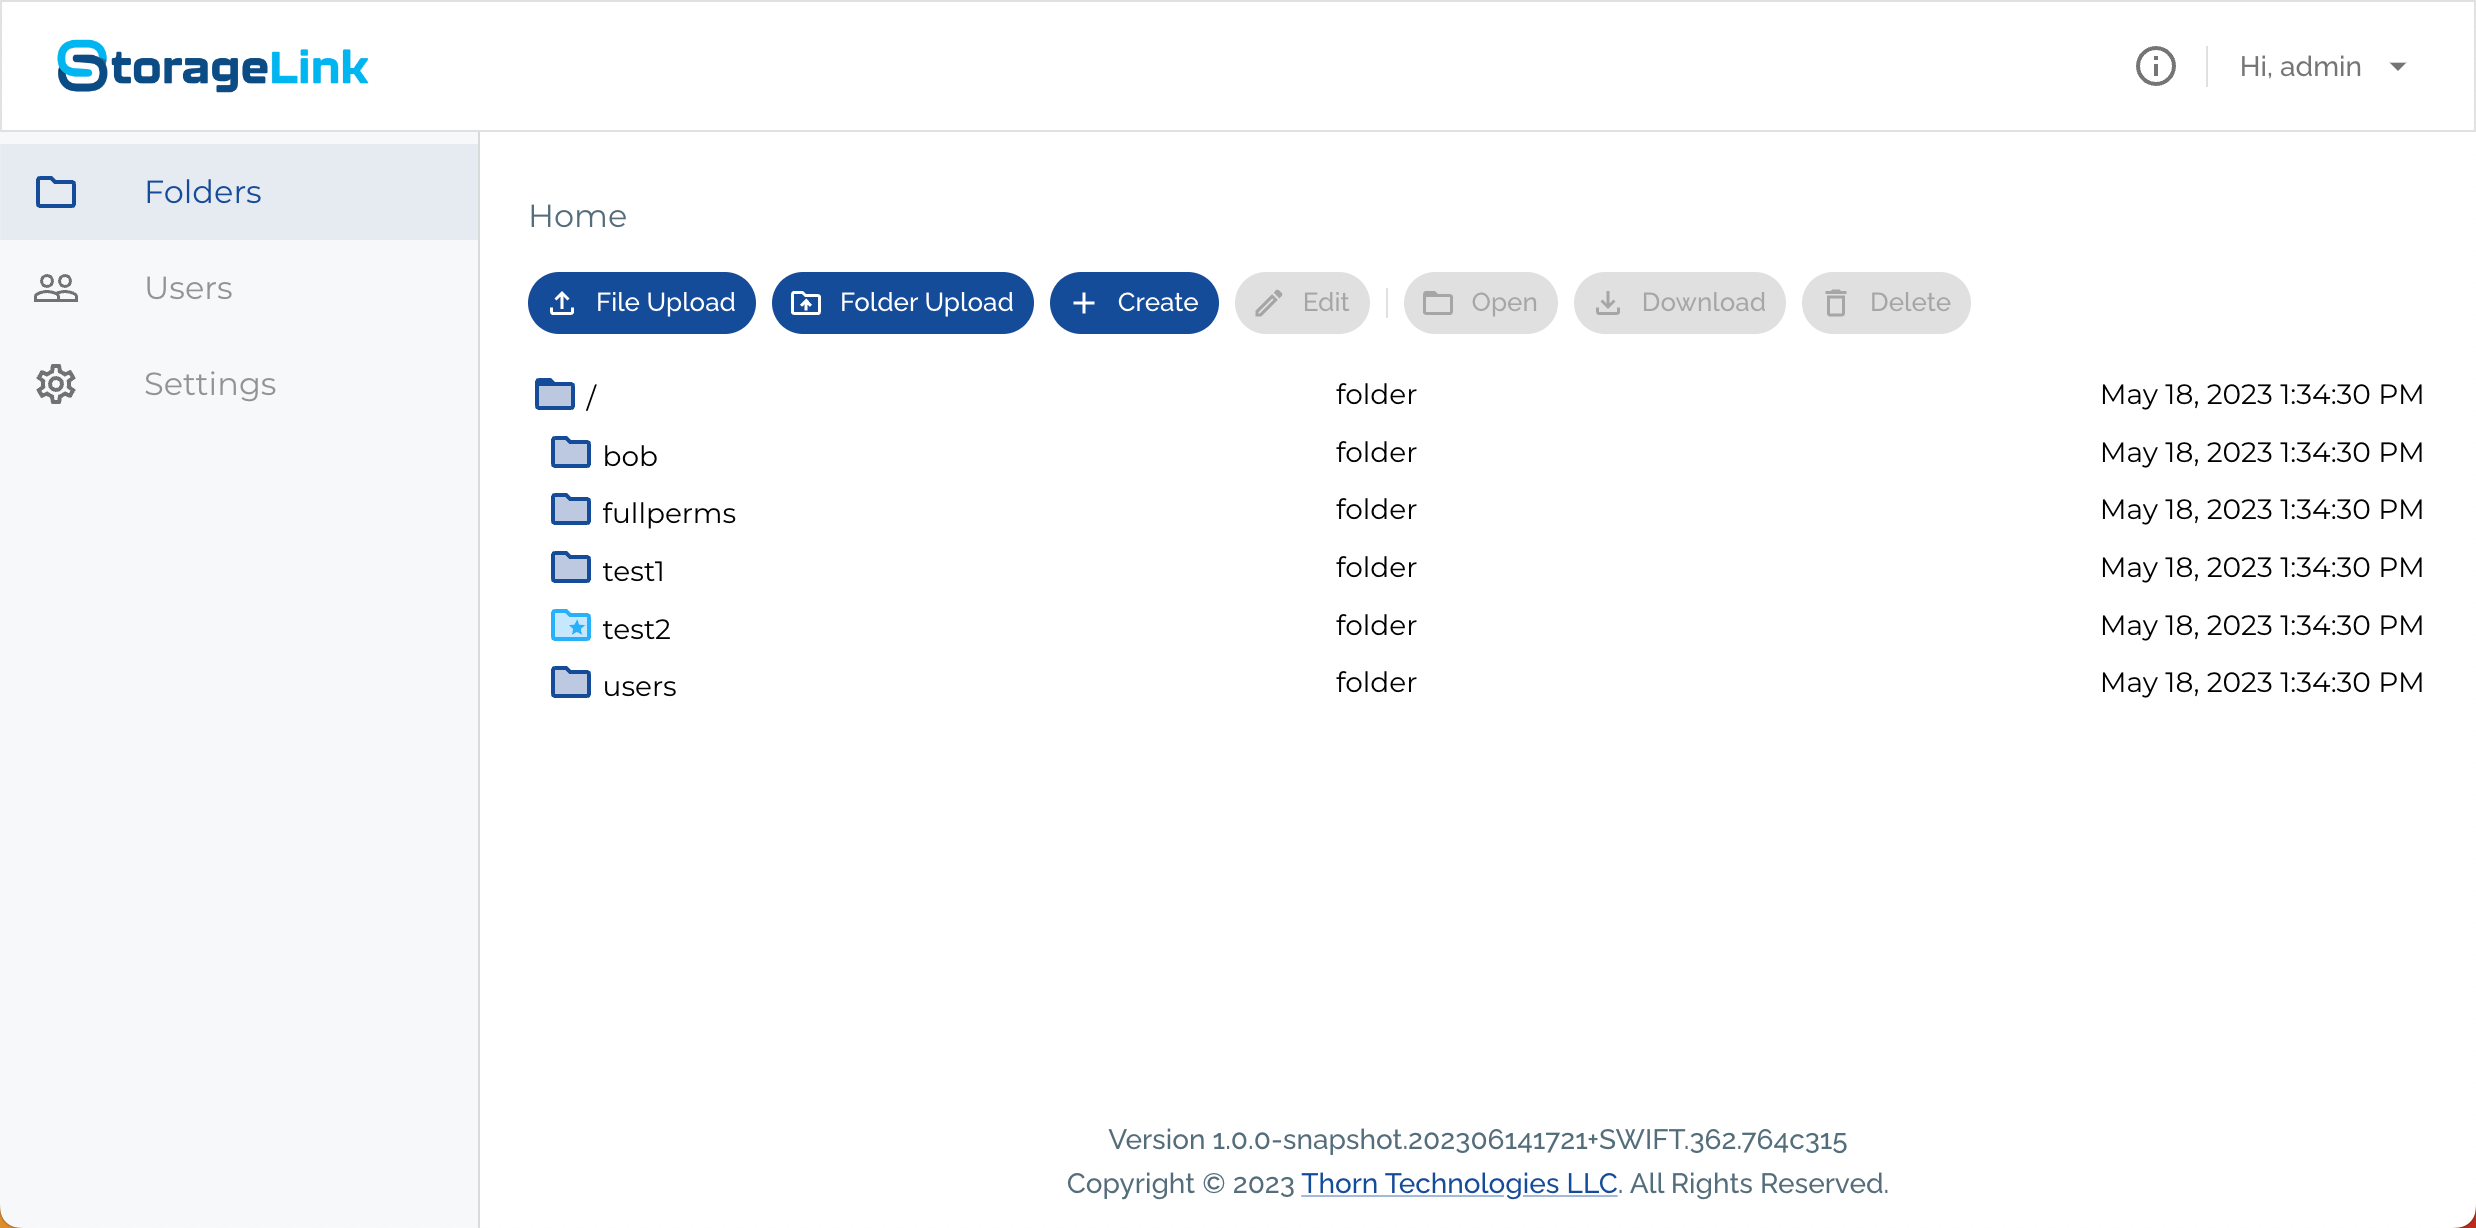Click the Folder Upload button
The height and width of the screenshot is (1228, 2476).
coord(903,303)
